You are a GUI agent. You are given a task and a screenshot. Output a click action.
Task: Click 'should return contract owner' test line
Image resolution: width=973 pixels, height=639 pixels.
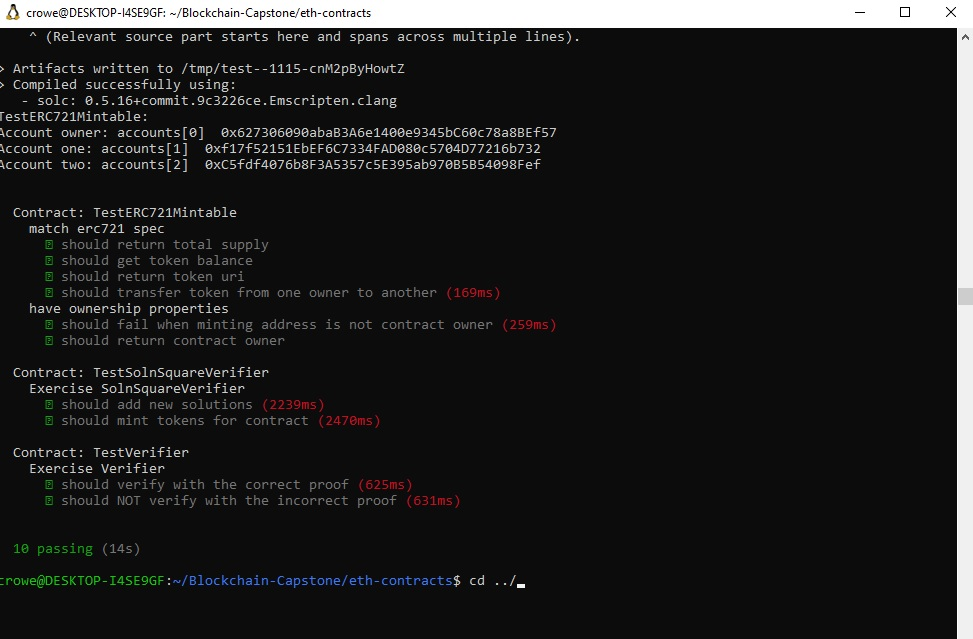pos(173,341)
